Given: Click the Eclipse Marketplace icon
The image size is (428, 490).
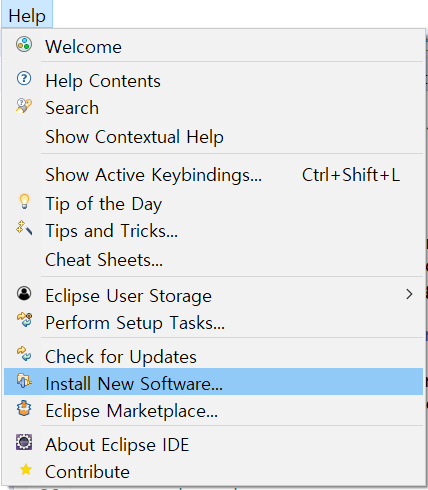Looking at the screenshot, I should pos(24,408).
